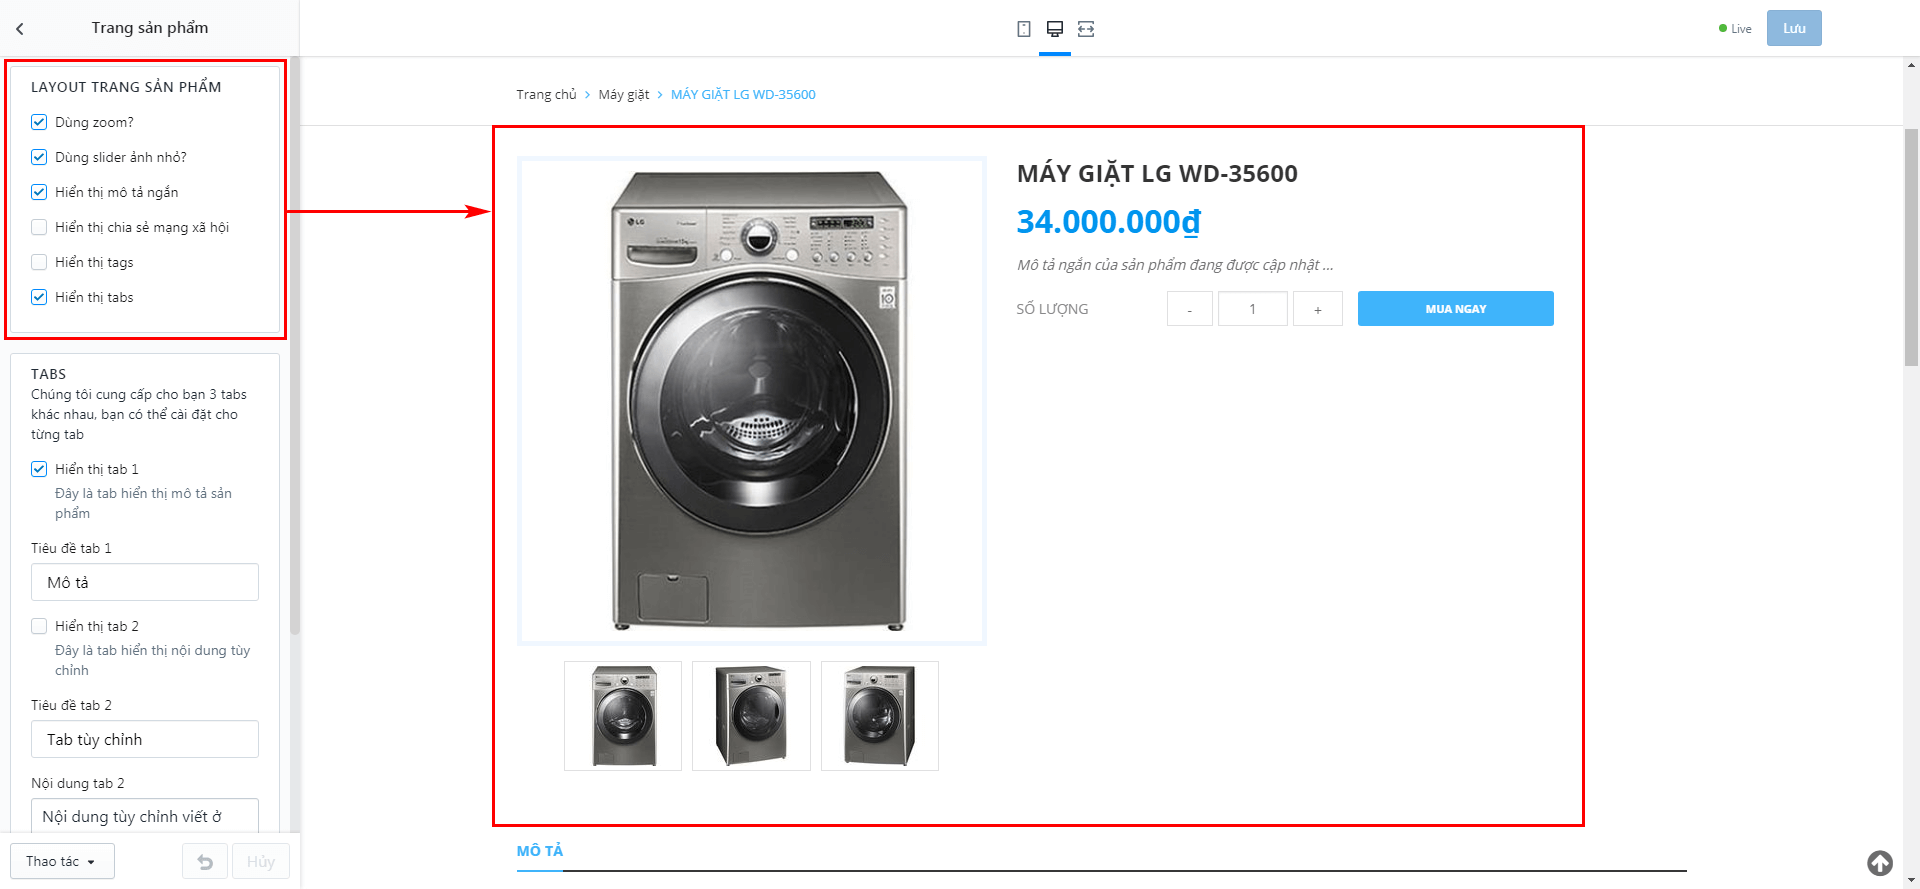This screenshot has height=889, width=1920.
Task: Click the 'Lưu' save button
Action: tap(1794, 28)
